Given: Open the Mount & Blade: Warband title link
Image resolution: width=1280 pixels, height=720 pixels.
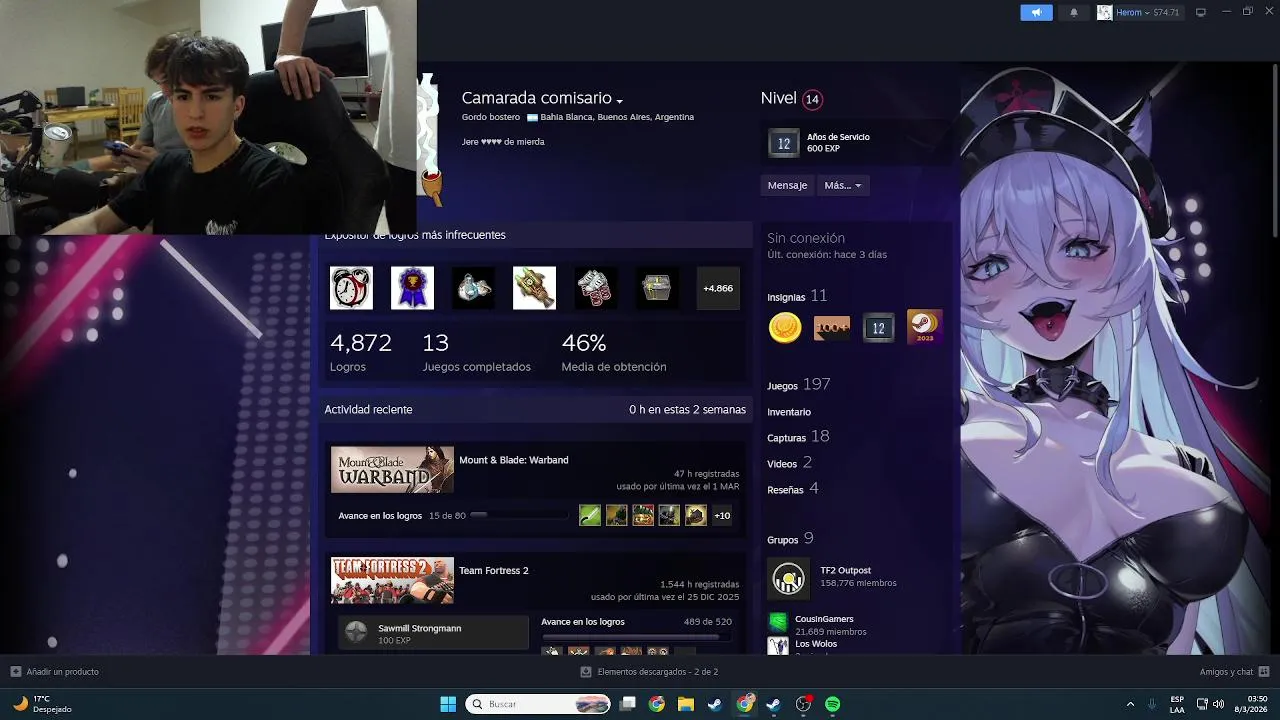Looking at the screenshot, I should coord(513,460).
